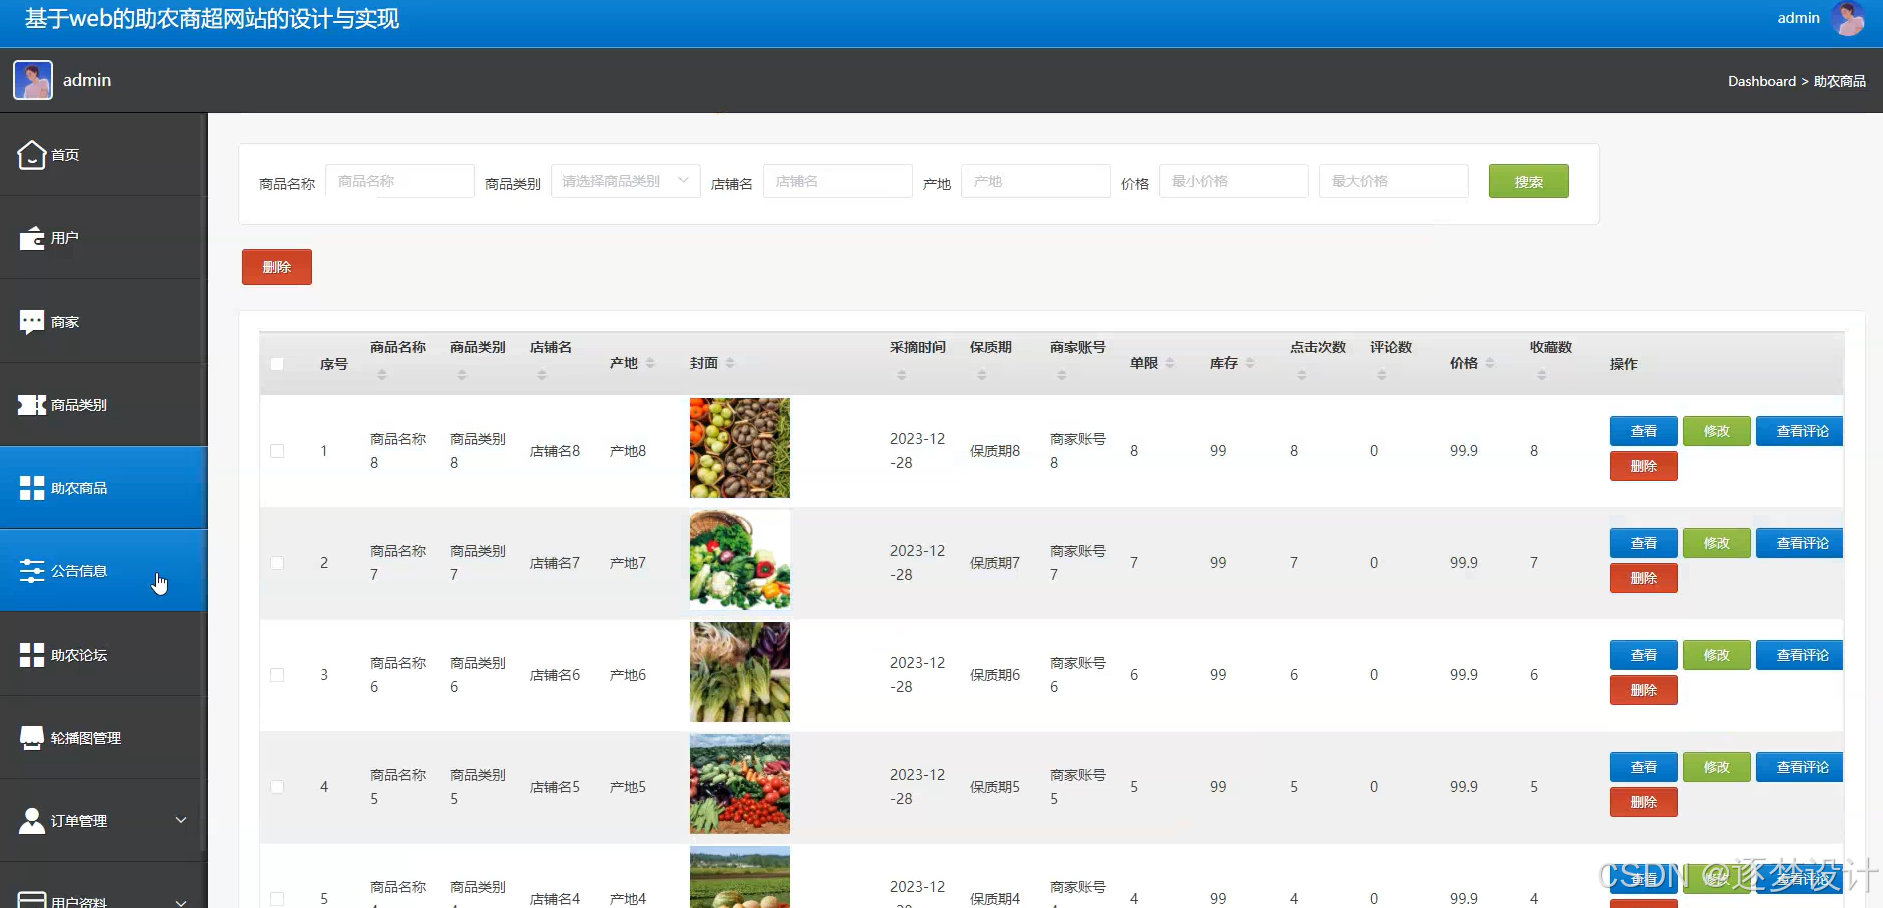Check the checkbox for row 4
Image resolution: width=1883 pixels, height=908 pixels.
pyautogui.click(x=277, y=787)
